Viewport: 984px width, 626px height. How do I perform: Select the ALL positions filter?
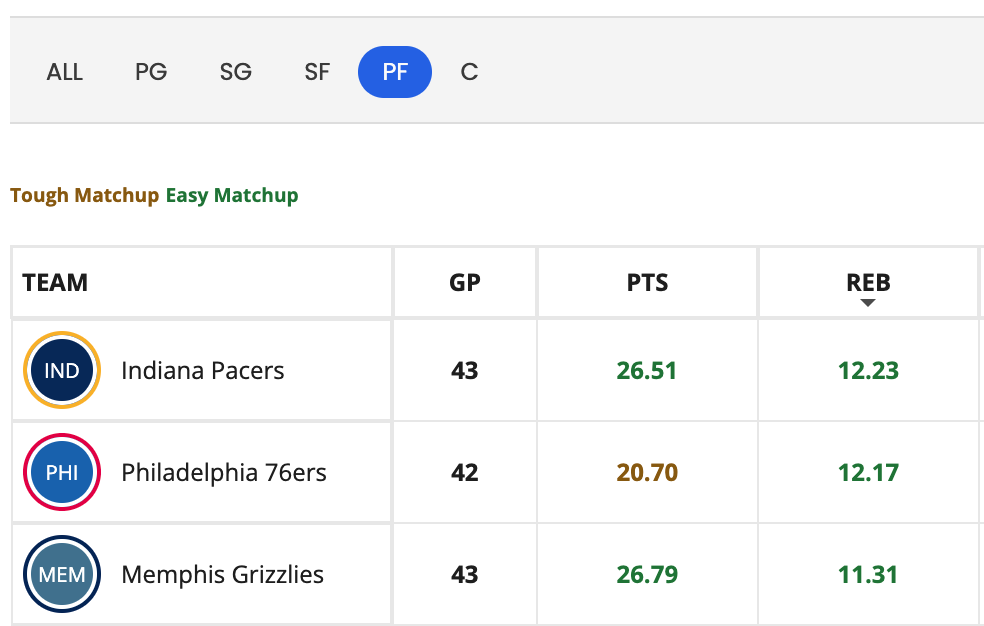pos(65,72)
